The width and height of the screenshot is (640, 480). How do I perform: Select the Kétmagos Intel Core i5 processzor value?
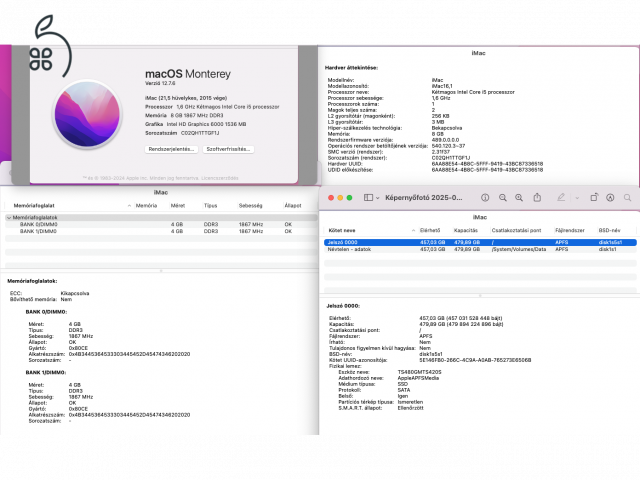[473, 92]
